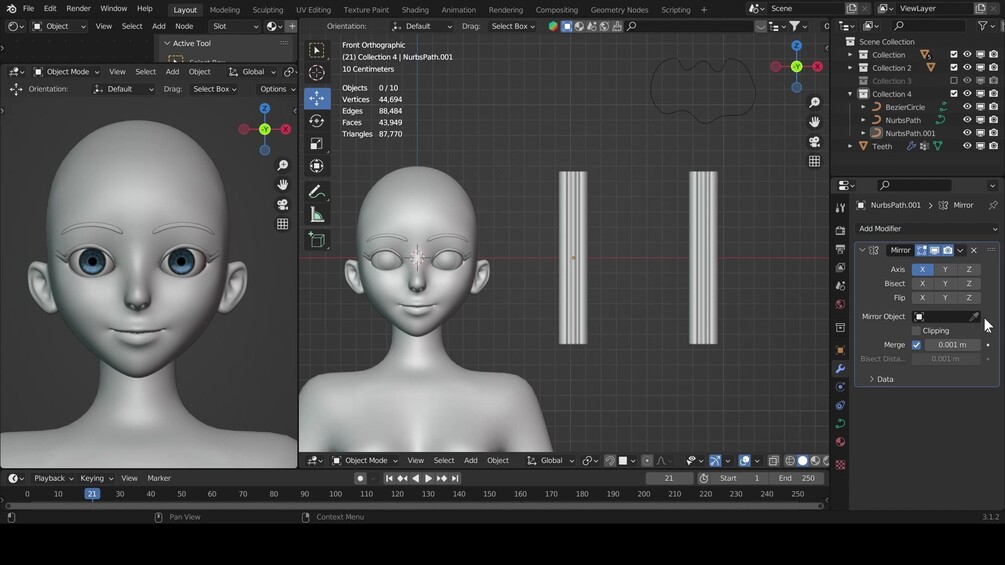The height and width of the screenshot is (565, 1005).
Task: Click the Add Cube tool icon
Action: tap(317, 240)
